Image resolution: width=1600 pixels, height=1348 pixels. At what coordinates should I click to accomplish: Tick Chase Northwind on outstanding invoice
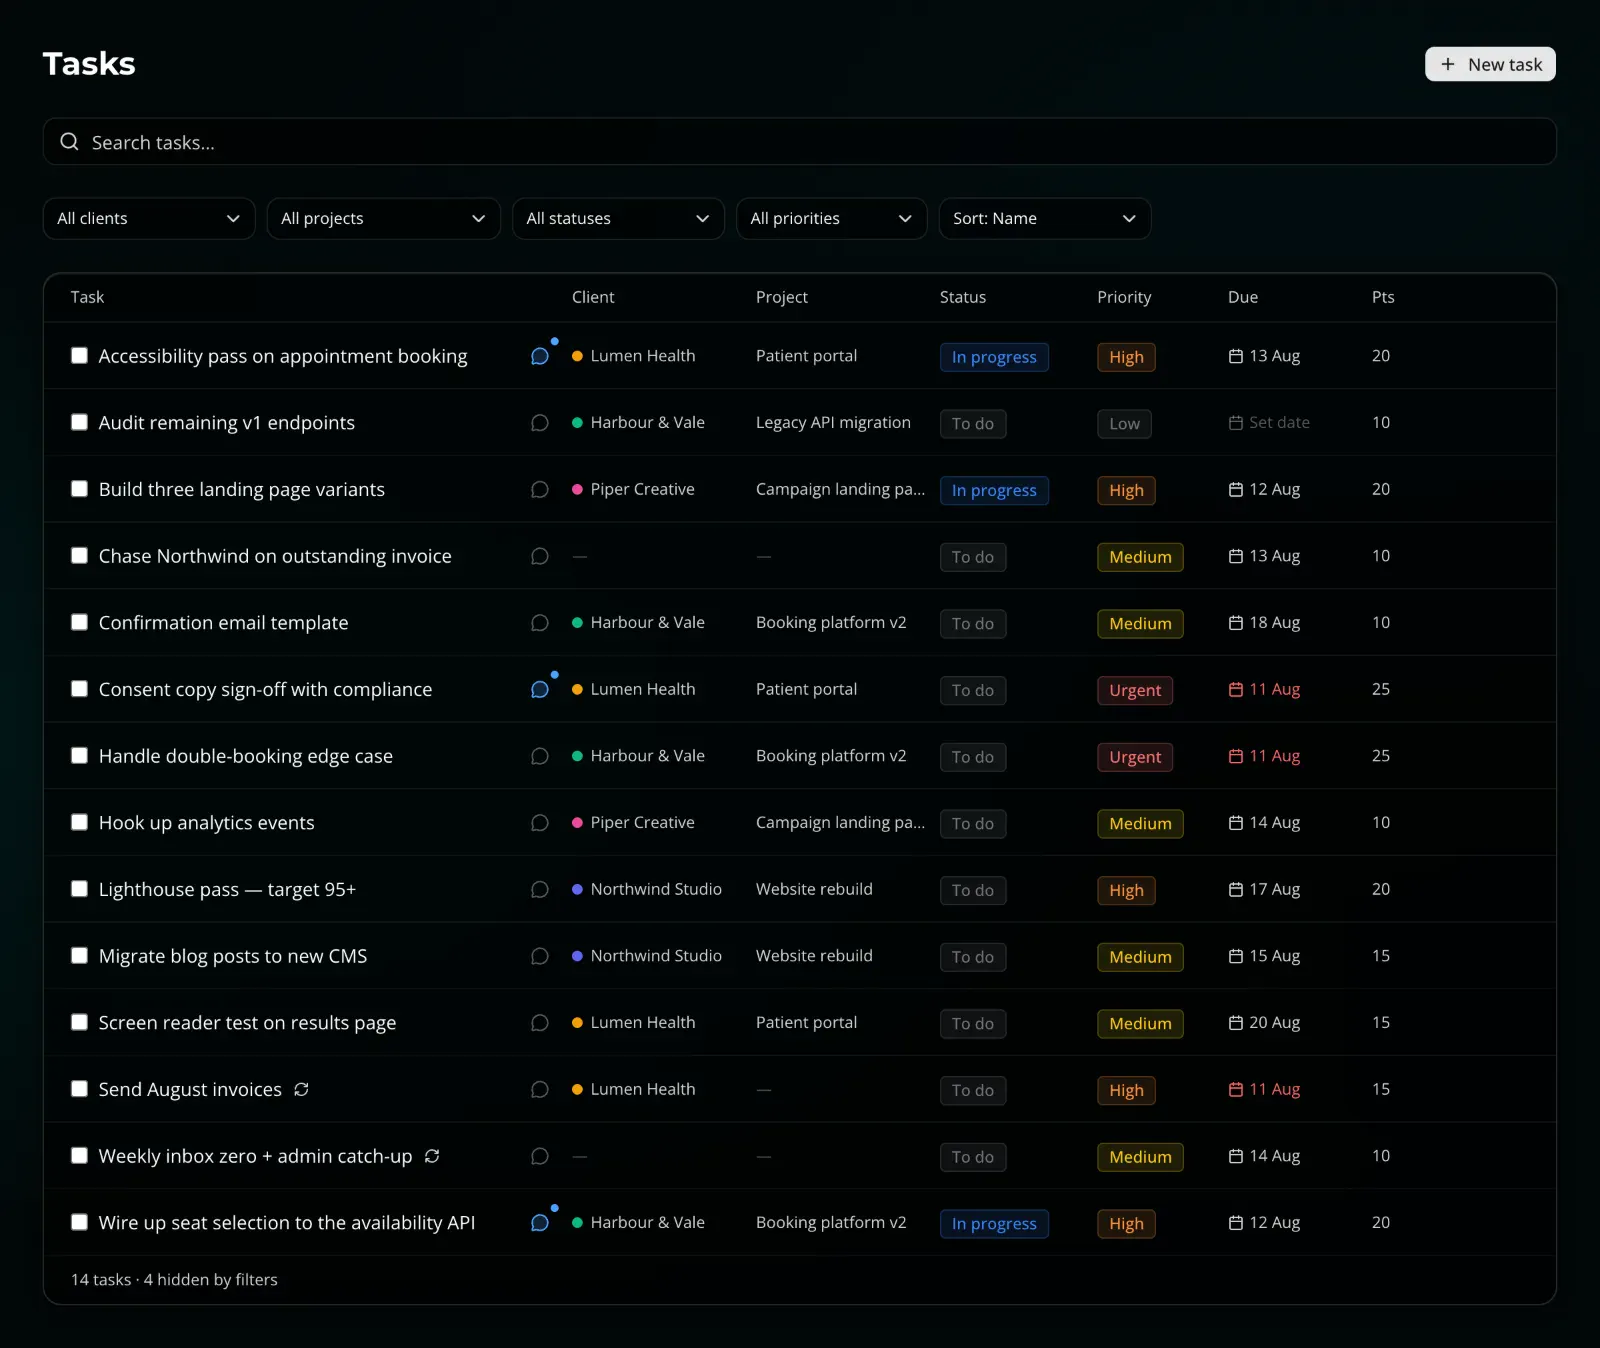79,555
